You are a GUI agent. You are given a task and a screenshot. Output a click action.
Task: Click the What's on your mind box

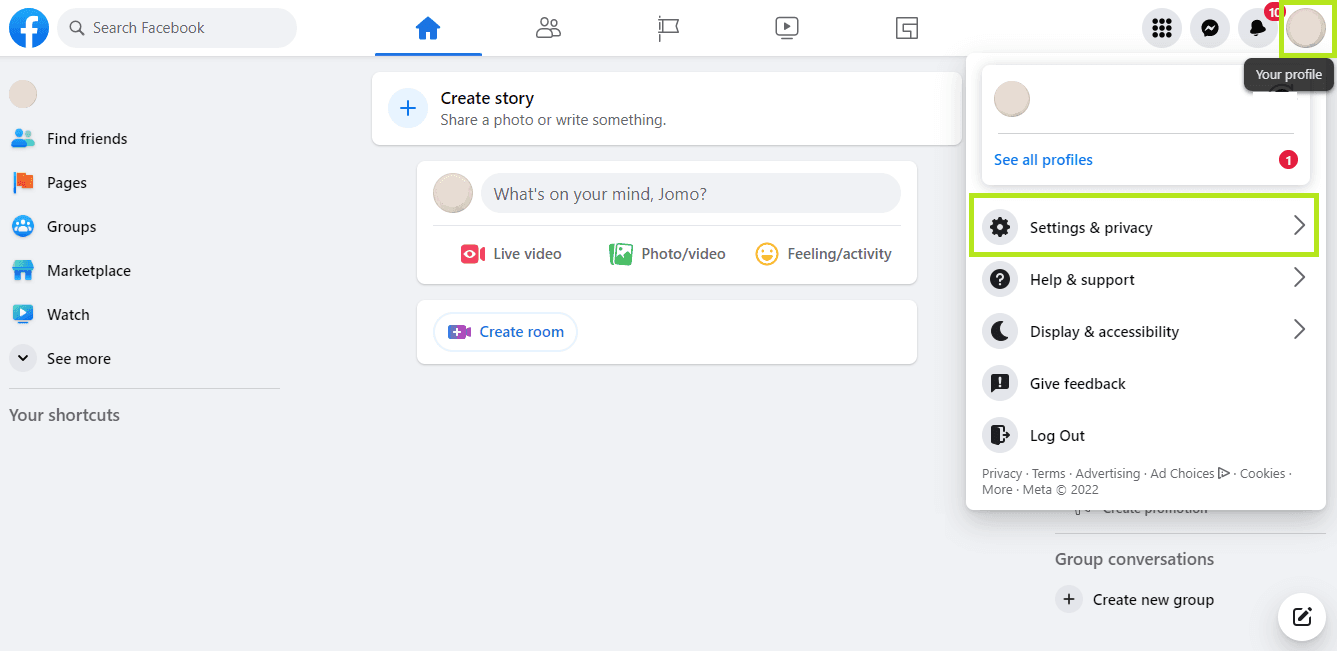coord(690,194)
